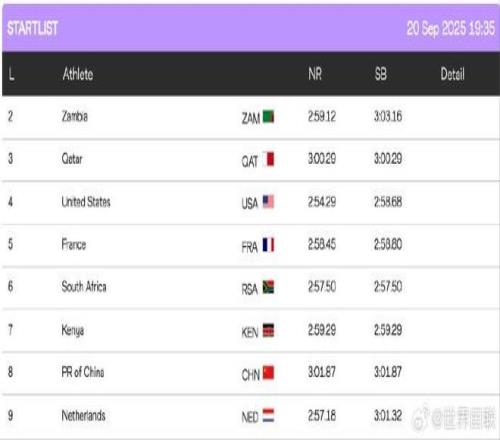Click the South Africa flag icon
Screen dimensions: 500x440
[x=268, y=287]
